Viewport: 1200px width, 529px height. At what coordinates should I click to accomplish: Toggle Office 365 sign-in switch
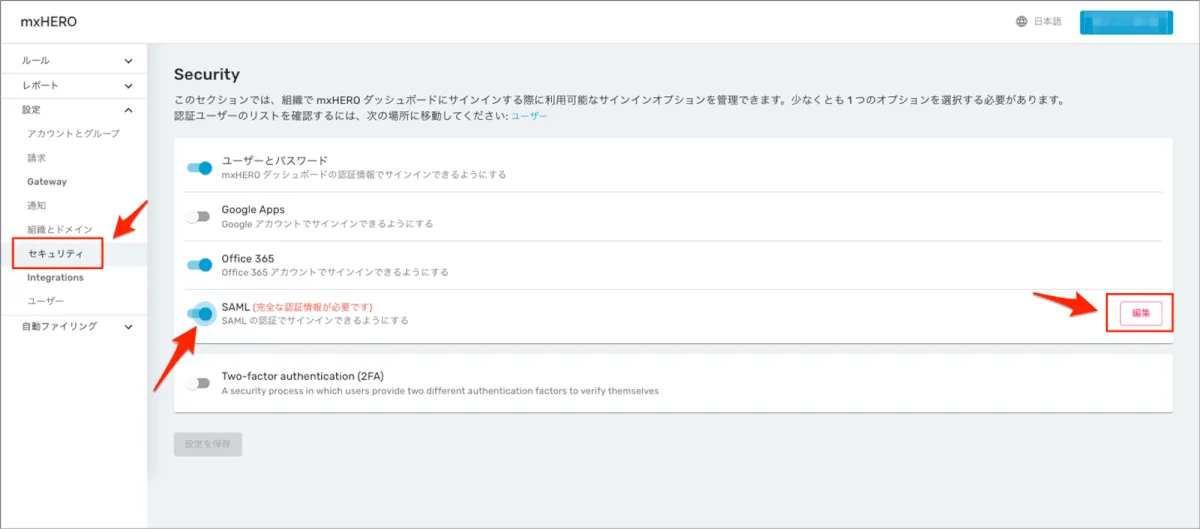[200, 265]
